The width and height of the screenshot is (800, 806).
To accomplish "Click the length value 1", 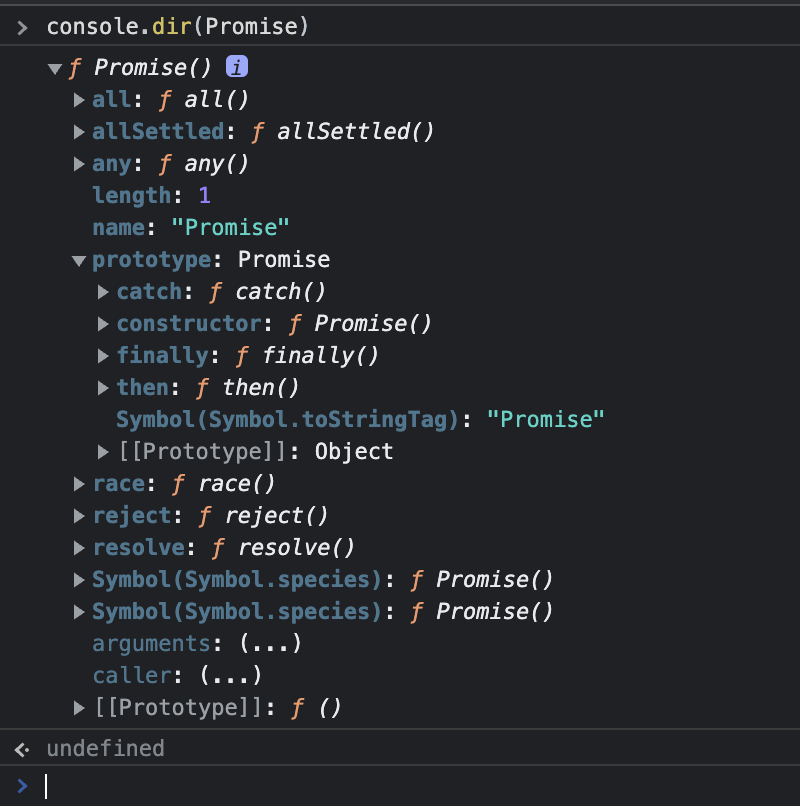I will [205, 195].
